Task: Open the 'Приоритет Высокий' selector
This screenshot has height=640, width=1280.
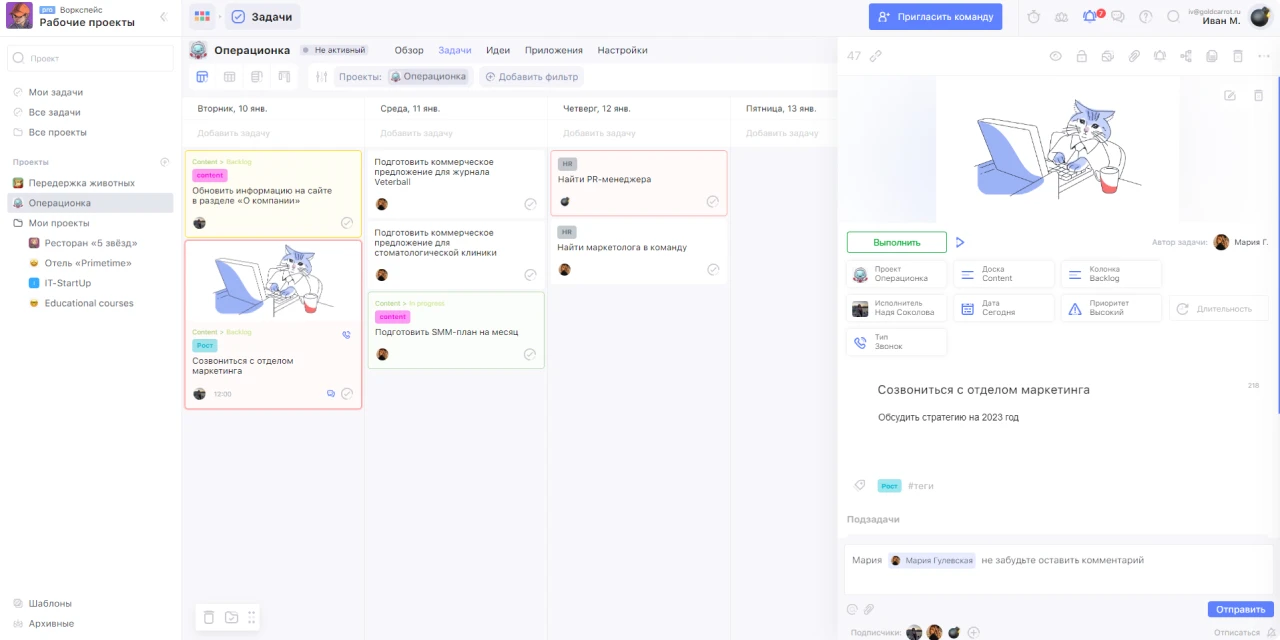Action: pyautogui.click(x=1110, y=308)
